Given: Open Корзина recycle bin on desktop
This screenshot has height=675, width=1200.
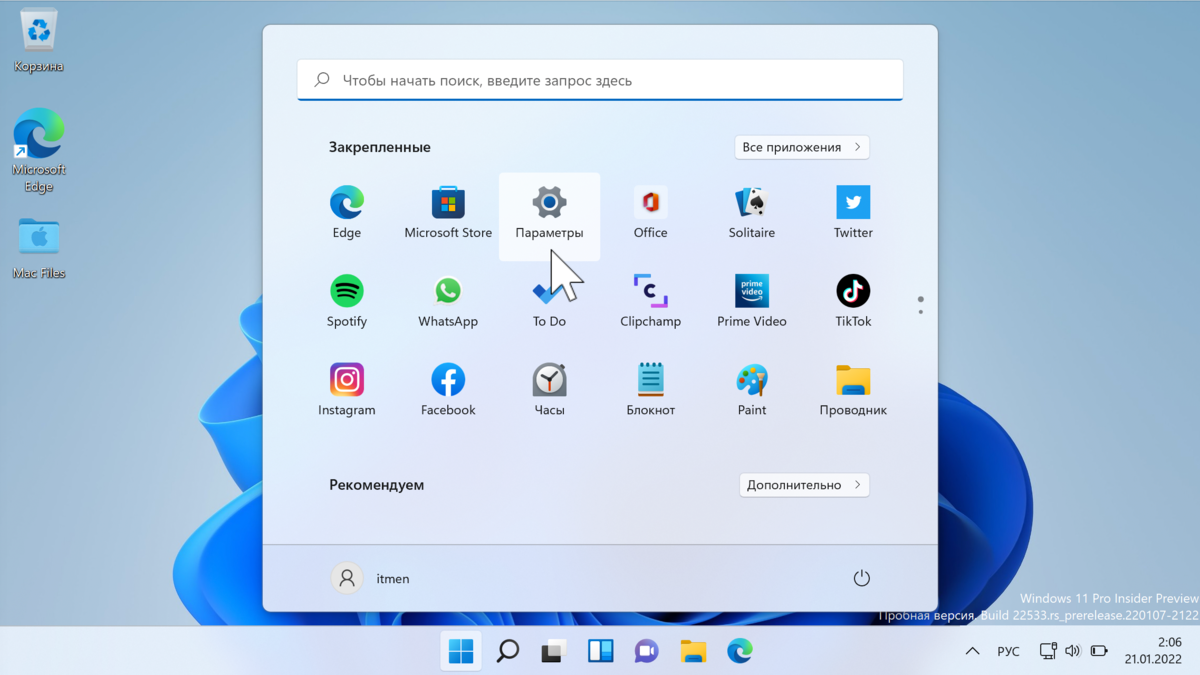Looking at the screenshot, I should coord(39,42).
